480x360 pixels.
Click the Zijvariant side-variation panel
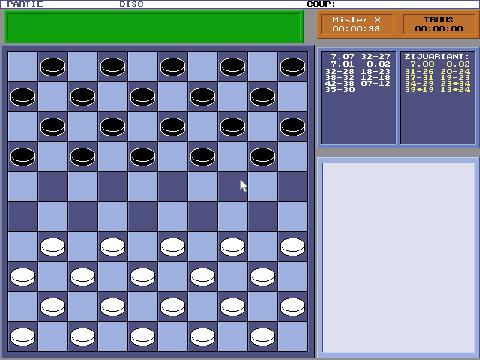(x=438, y=98)
